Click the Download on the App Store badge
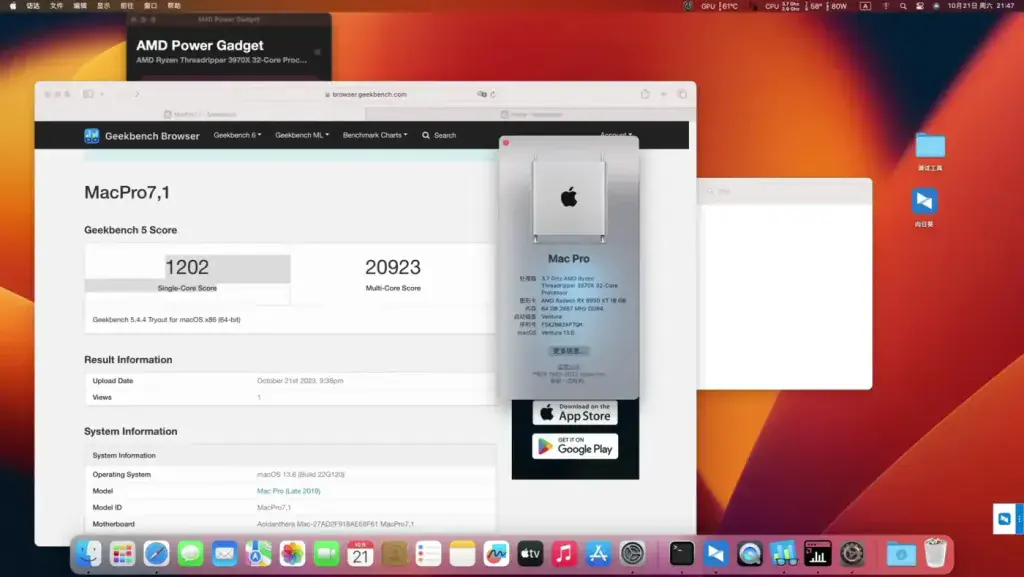 [575, 413]
